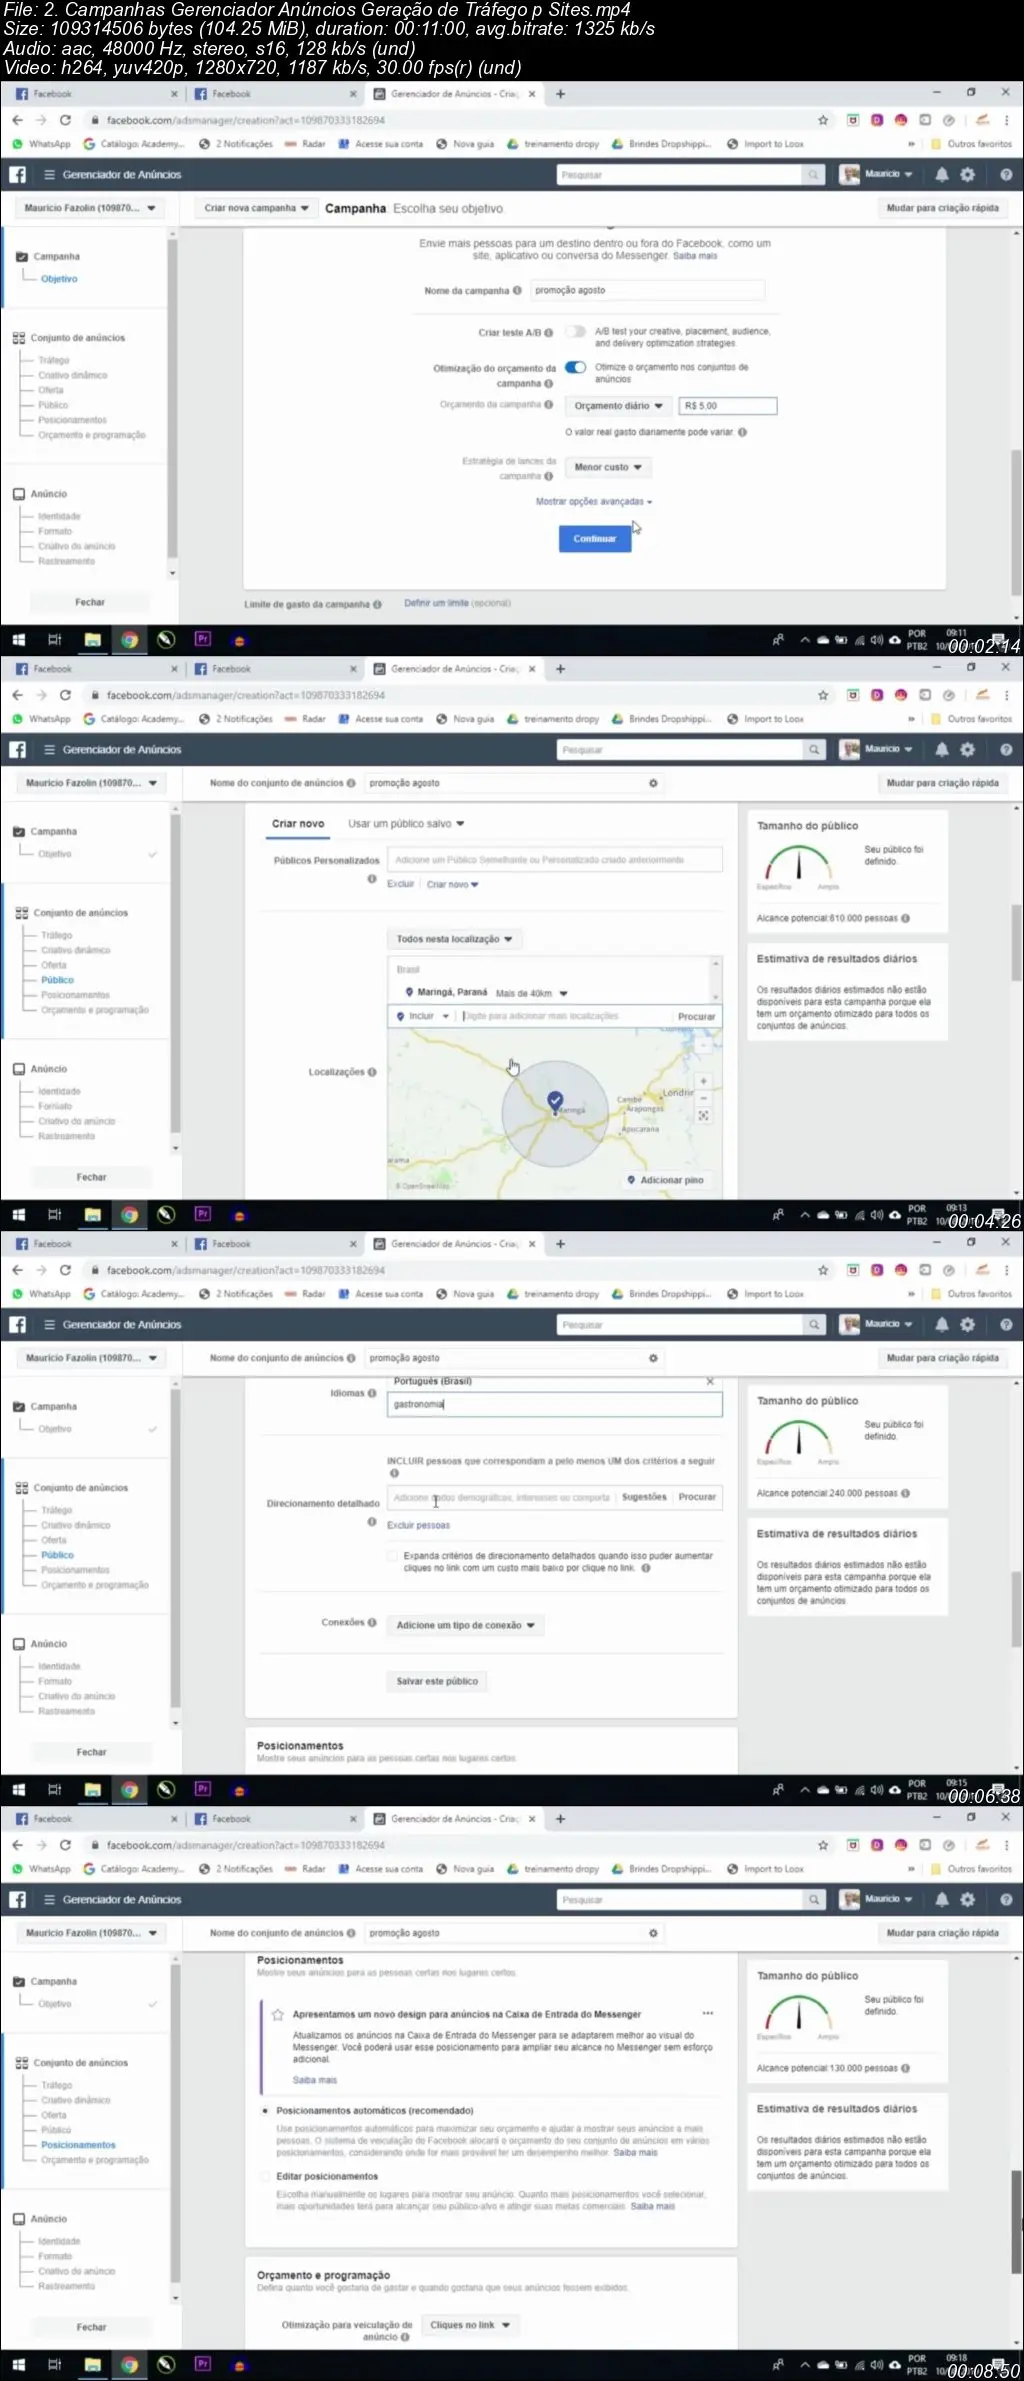Image resolution: width=1024 pixels, height=2381 pixels.
Task: Open the Cliques no link optimization dropdown
Action: (x=470, y=2325)
